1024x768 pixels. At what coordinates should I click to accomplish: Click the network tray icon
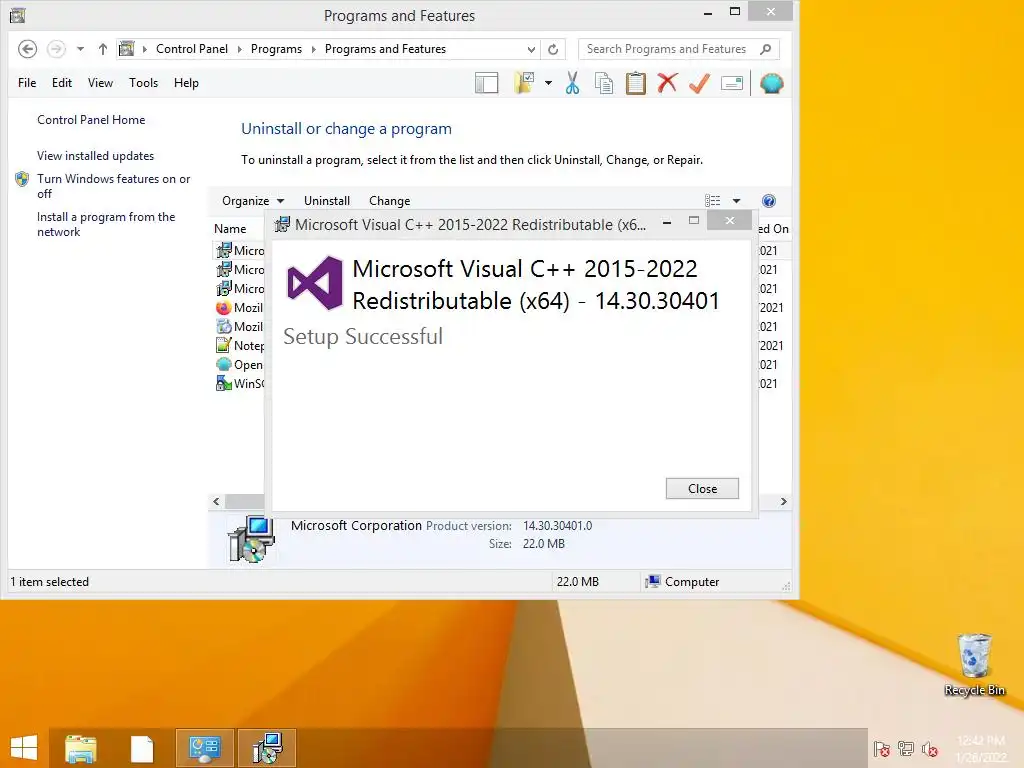point(906,748)
